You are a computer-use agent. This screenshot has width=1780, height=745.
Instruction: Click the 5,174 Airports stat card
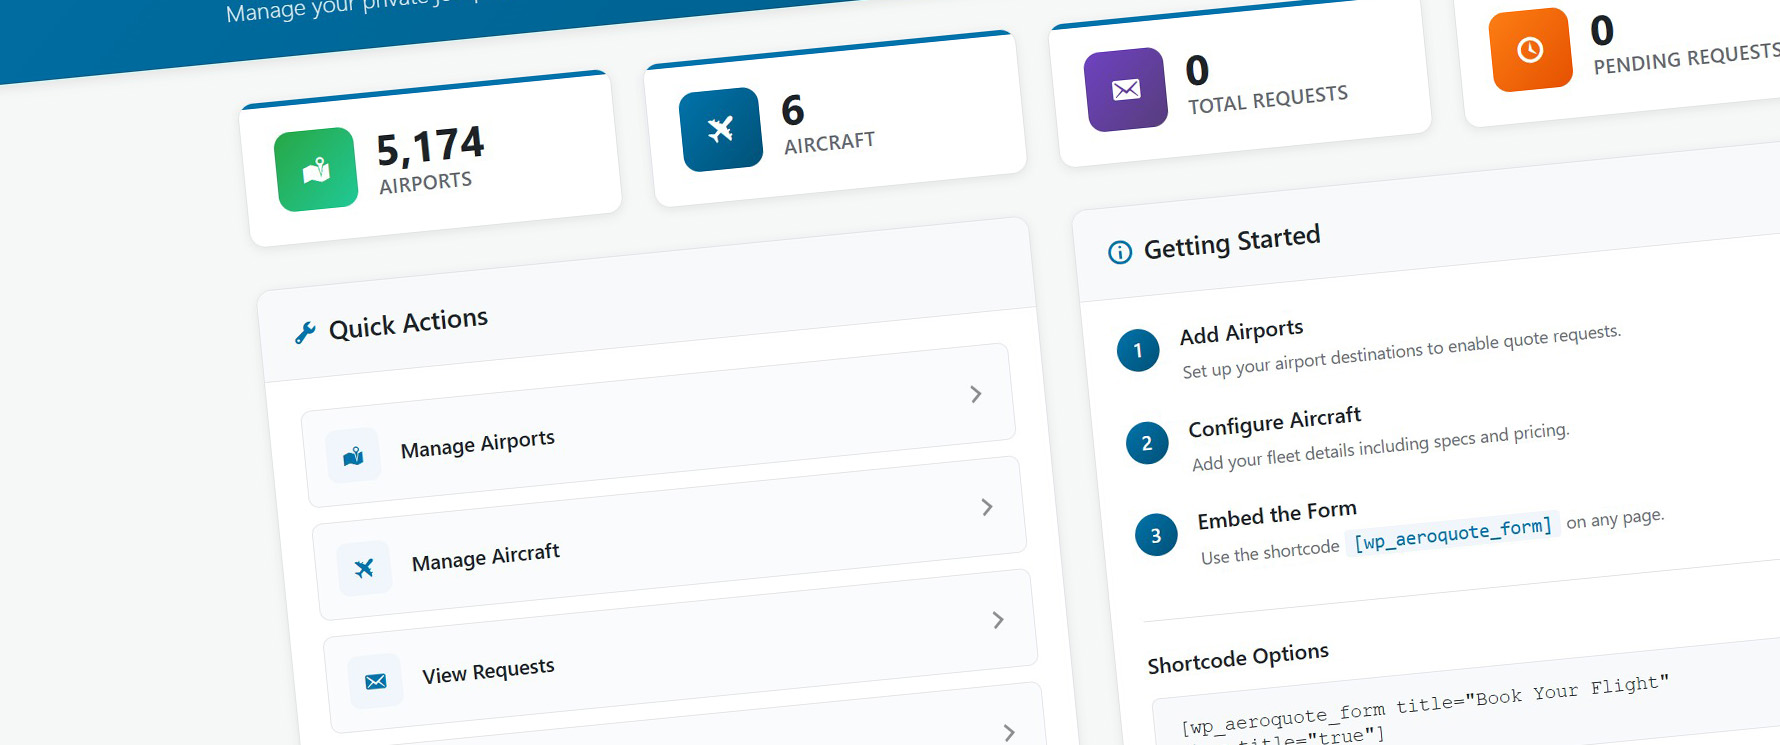pos(430,160)
